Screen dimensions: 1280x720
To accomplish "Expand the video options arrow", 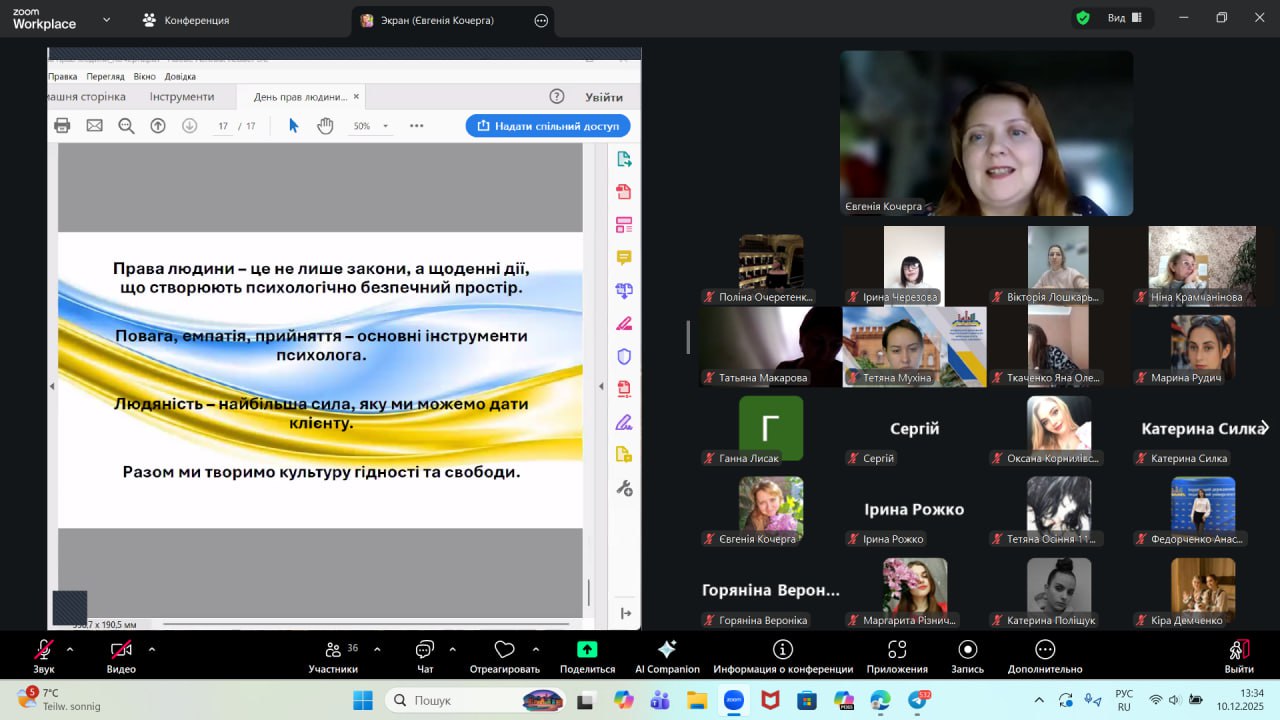I will [x=152, y=649].
